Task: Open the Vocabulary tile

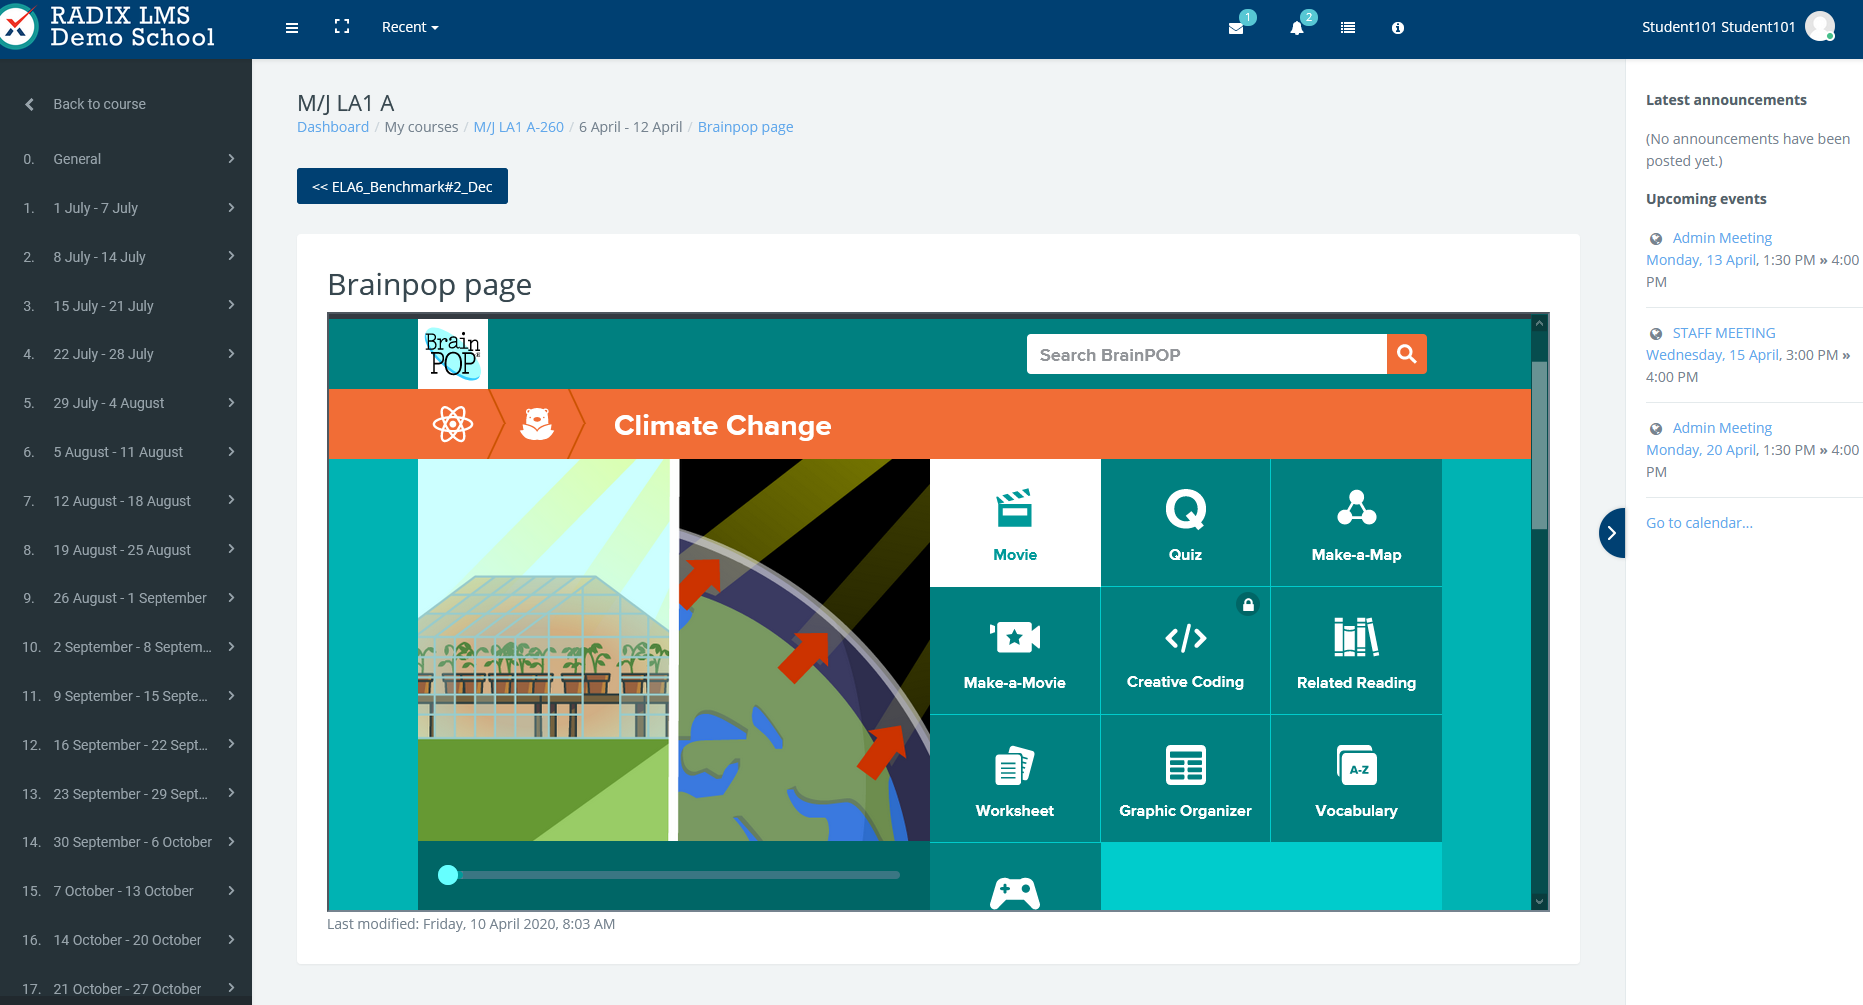Action: pos(1356,779)
